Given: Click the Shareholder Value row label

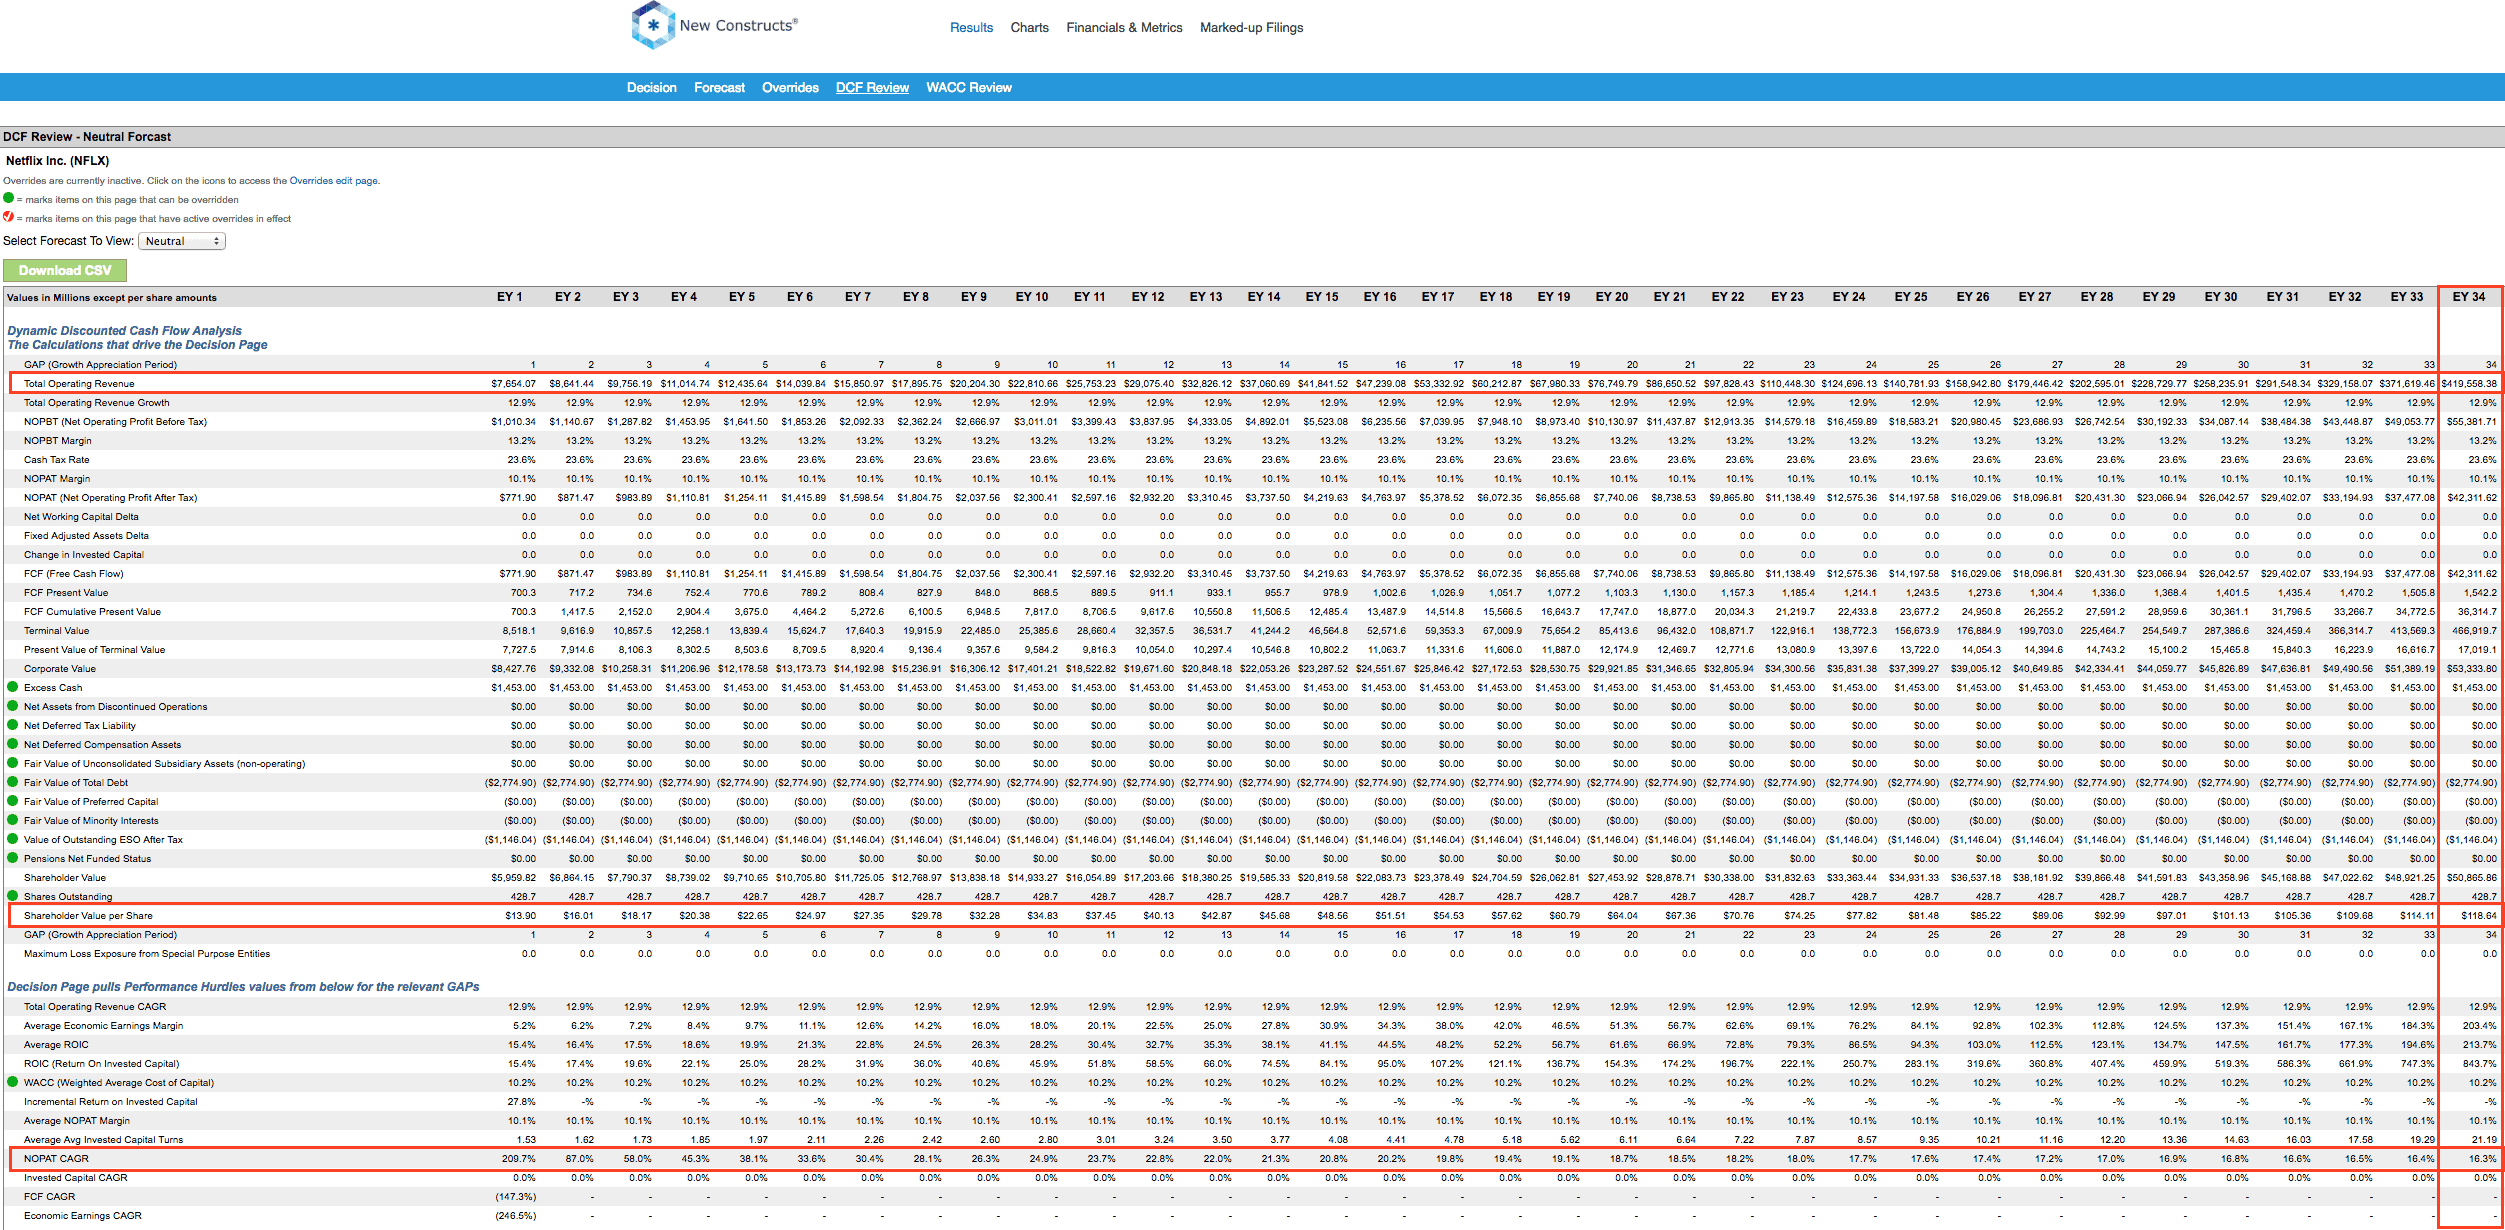Looking at the screenshot, I should (64, 877).
